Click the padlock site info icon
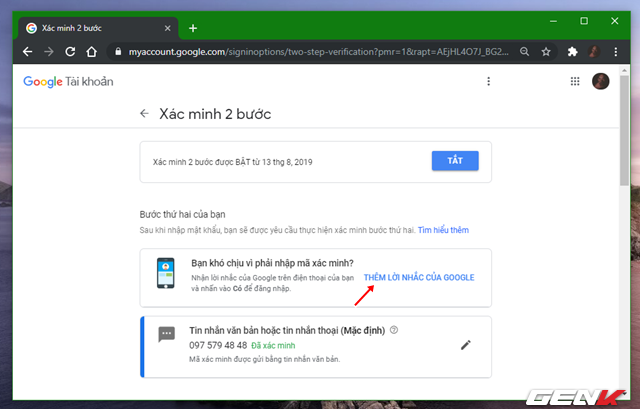Screen dimensions: 640x409 tap(118, 52)
